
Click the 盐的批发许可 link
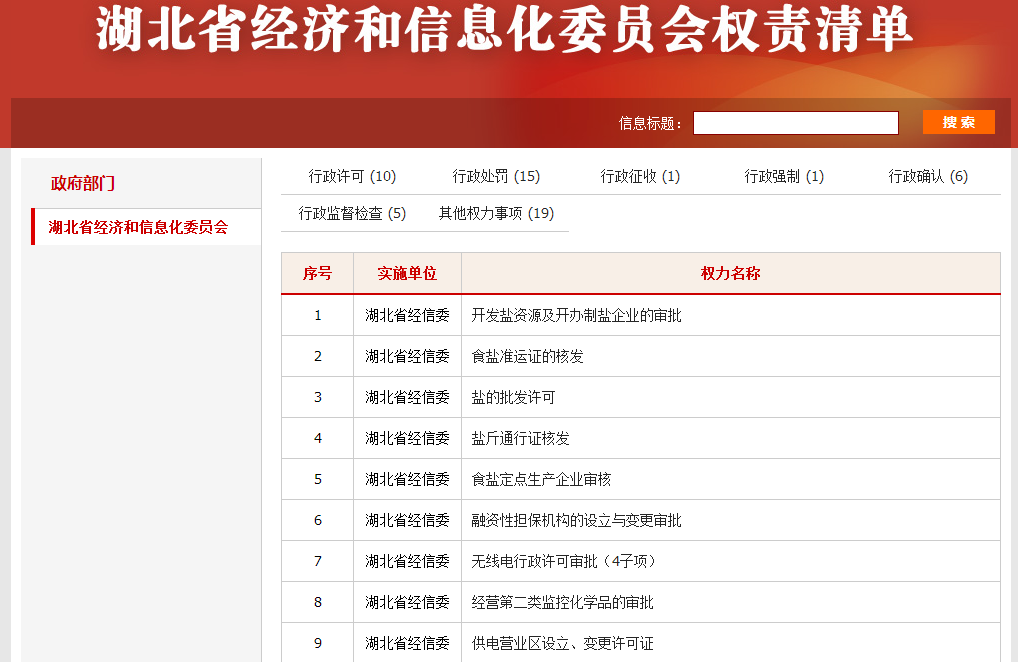point(513,397)
